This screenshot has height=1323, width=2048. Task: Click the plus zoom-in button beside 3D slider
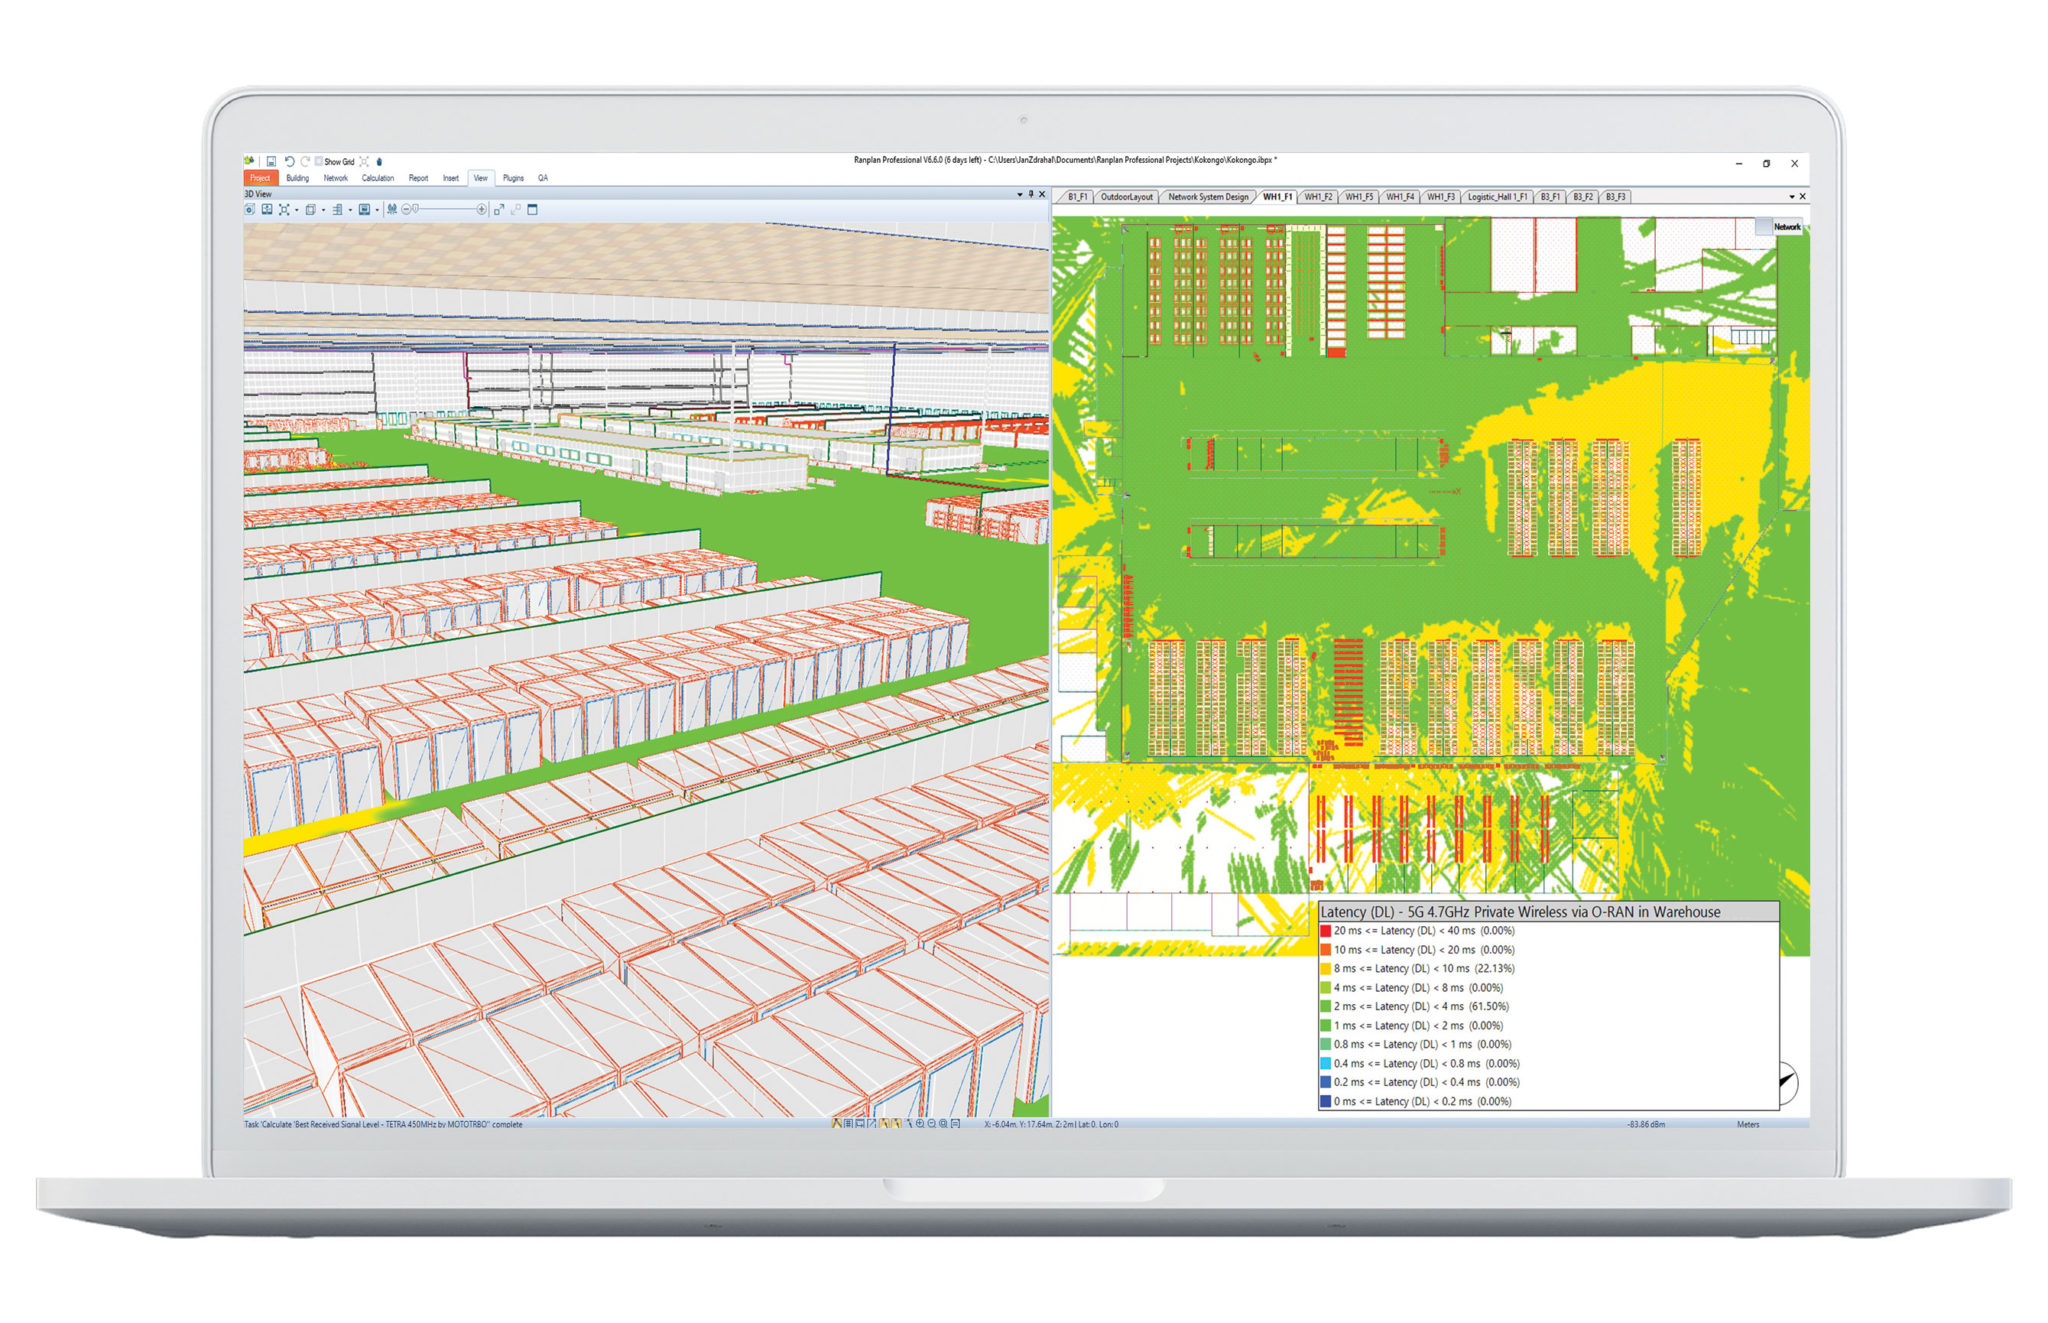point(481,209)
